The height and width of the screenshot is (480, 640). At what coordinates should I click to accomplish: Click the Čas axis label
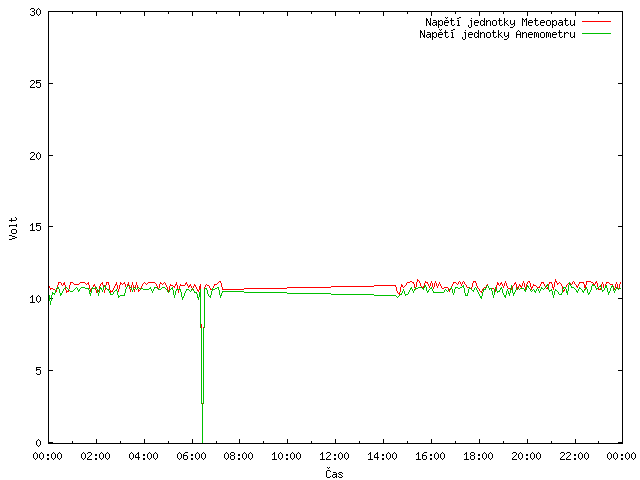334,474
